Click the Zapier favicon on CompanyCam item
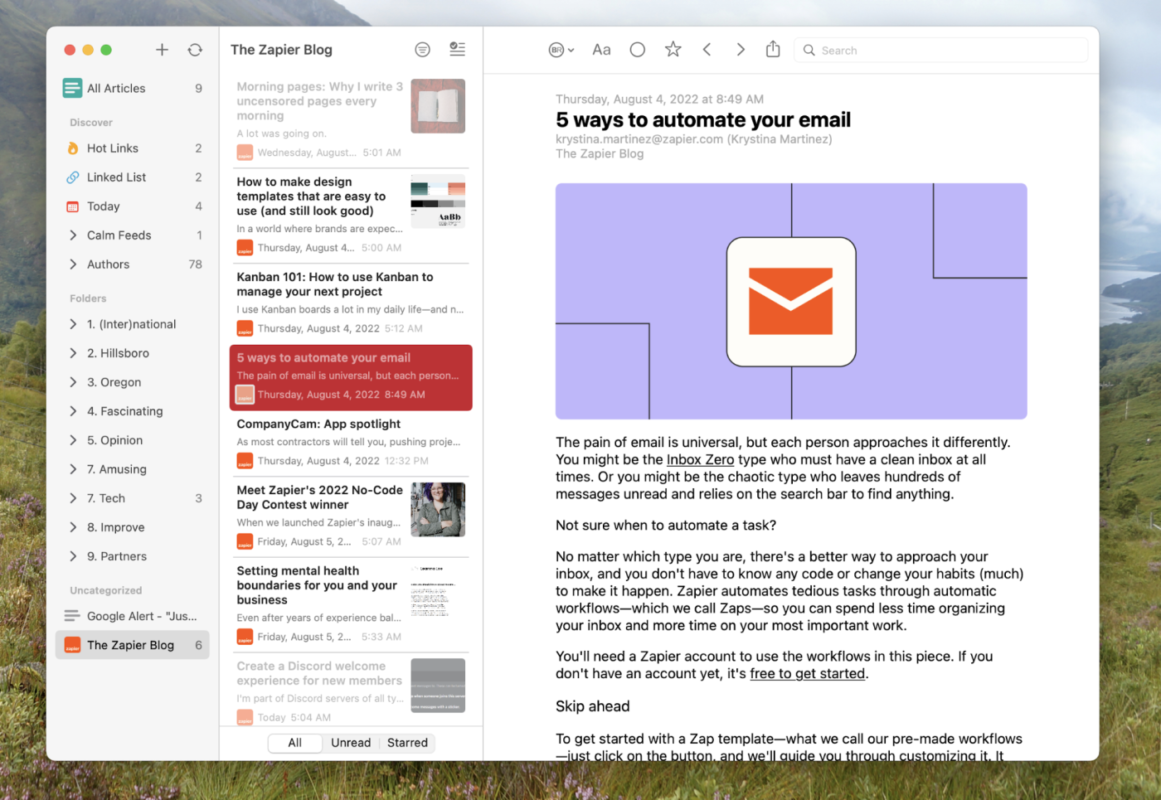The image size is (1161, 800). (x=244, y=461)
